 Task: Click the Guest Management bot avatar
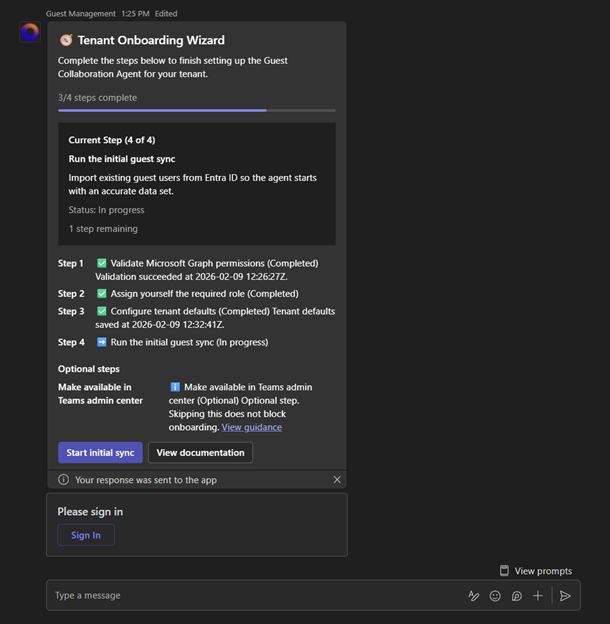[x=30, y=32]
